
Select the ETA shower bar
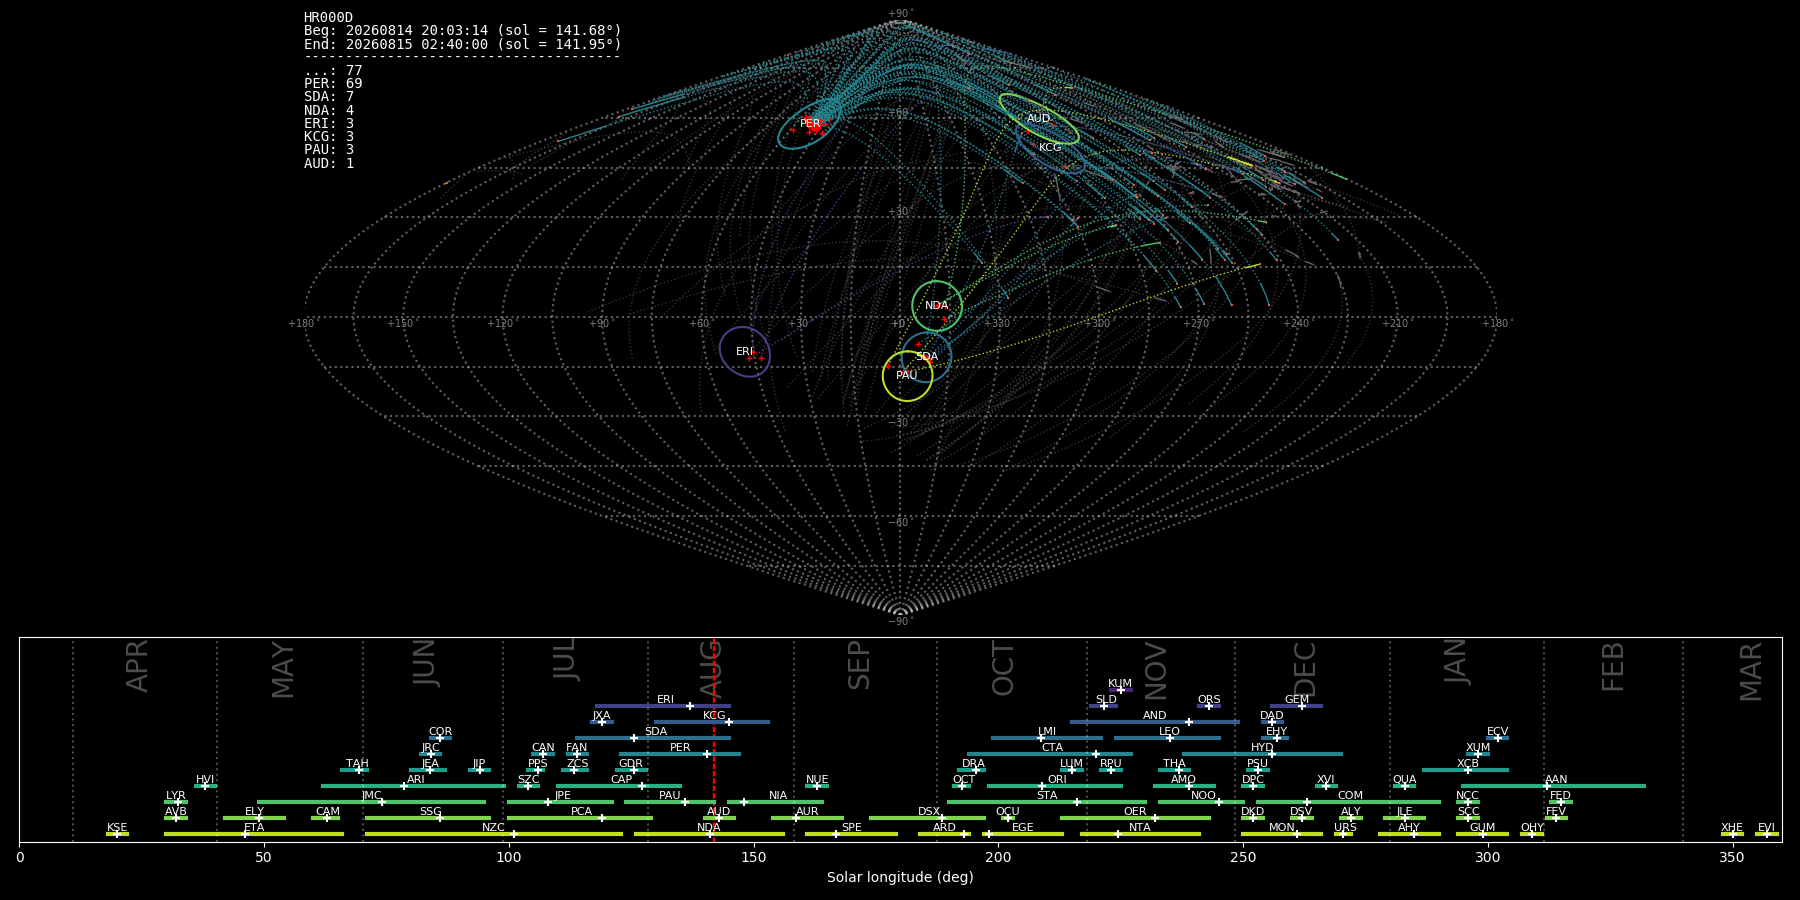(x=254, y=834)
